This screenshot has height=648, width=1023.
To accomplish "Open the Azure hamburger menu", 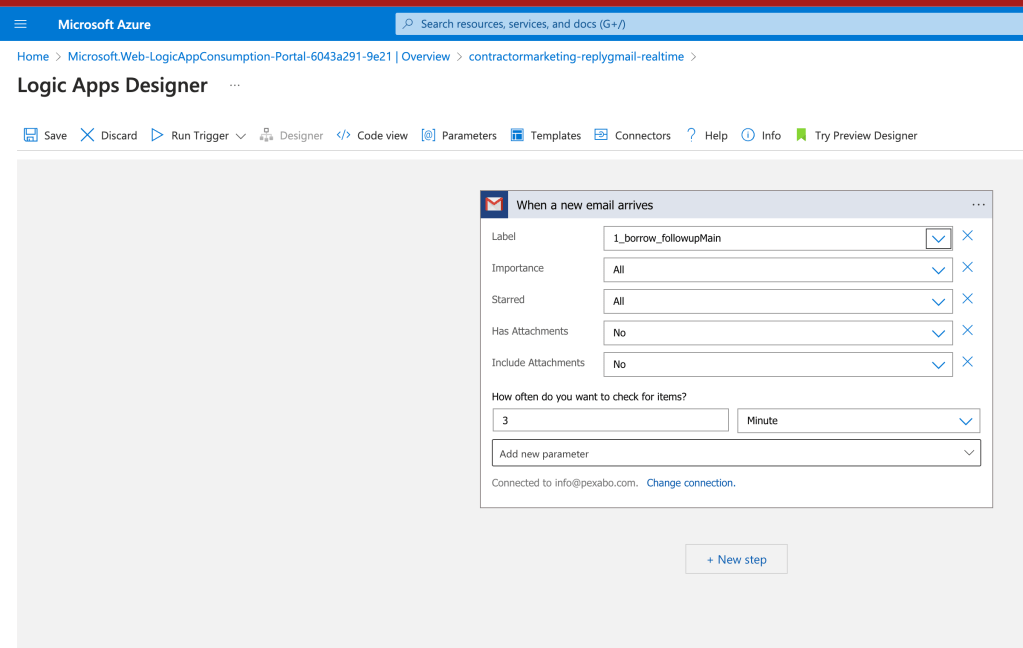I will coord(20,24).
